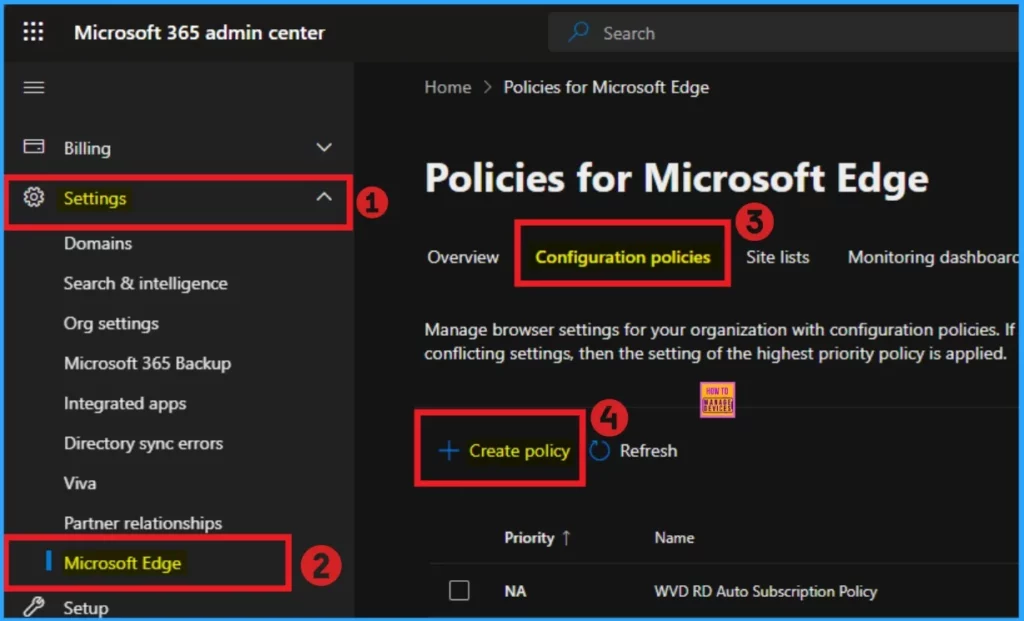Click inside the Search field
The width and height of the screenshot is (1024, 621).
(x=784, y=33)
